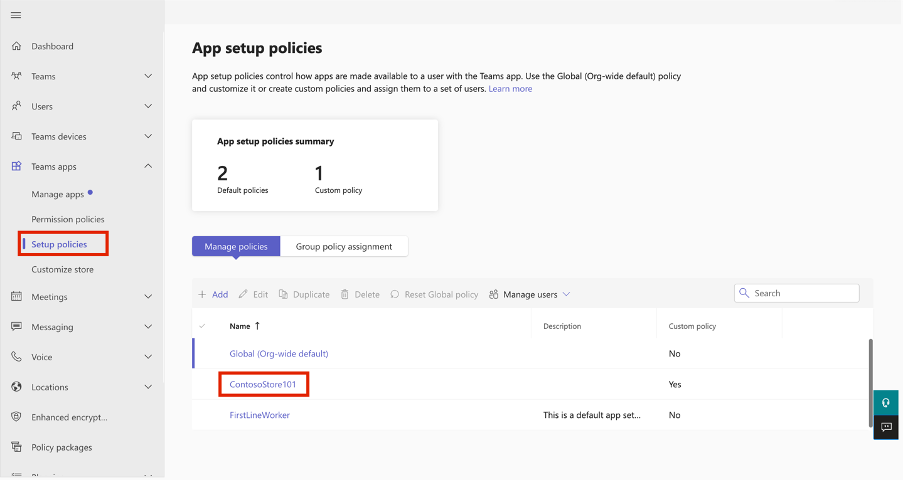The width and height of the screenshot is (904, 481).
Task: Open the hamburger navigation menu
Action: [16, 15]
